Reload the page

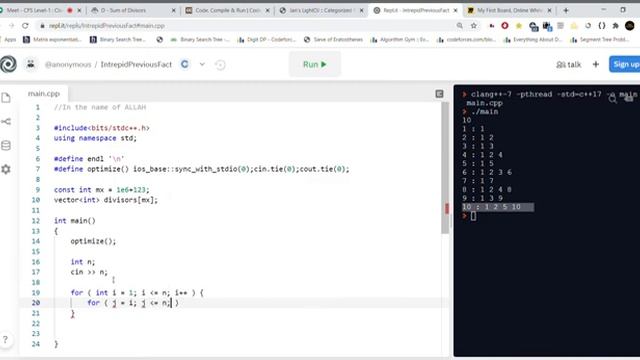[25, 26]
